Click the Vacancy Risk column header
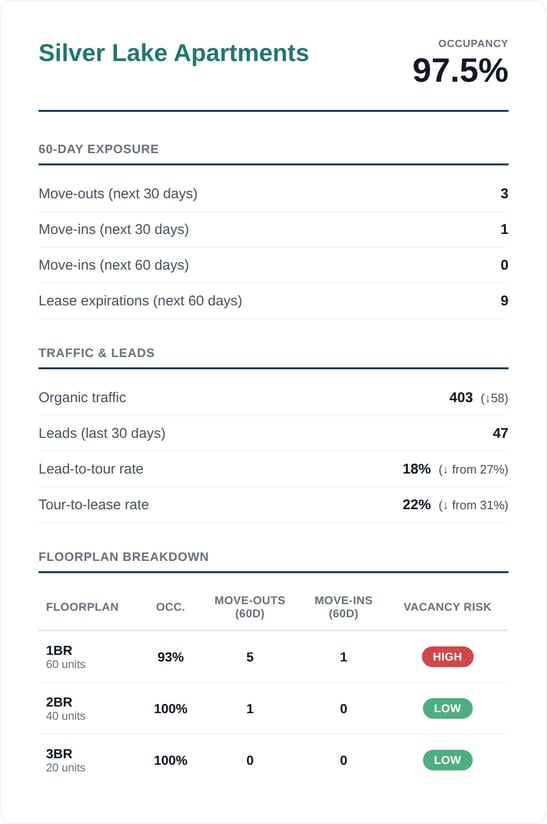The height and width of the screenshot is (824, 547). click(x=447, y=607)
